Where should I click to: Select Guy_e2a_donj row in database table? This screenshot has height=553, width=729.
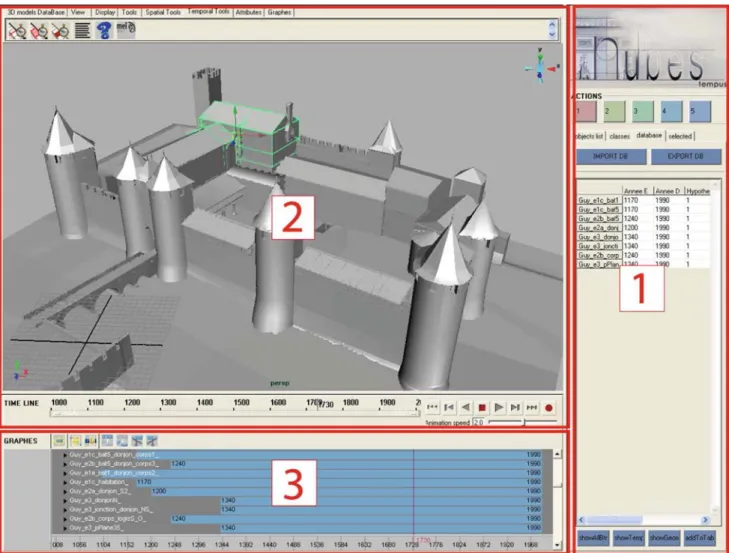pos(643,228)
